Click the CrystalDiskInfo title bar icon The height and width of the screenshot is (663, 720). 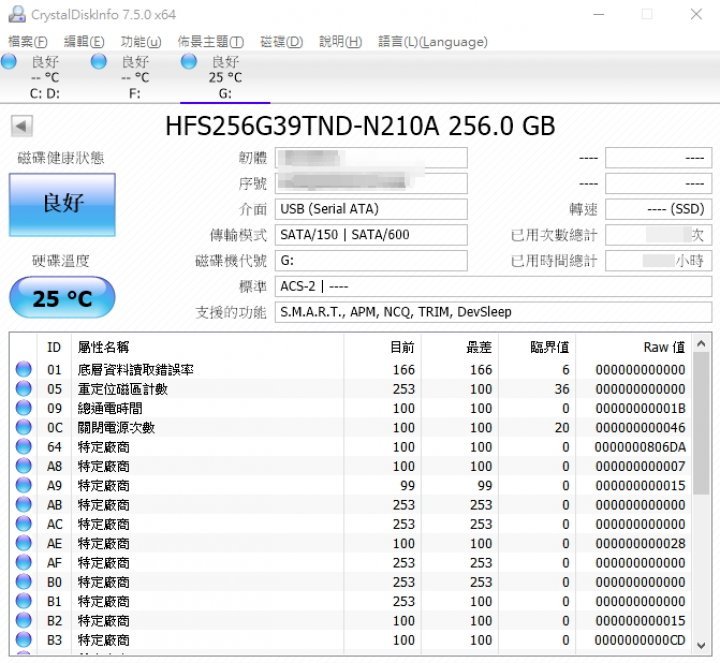[17, 14]
